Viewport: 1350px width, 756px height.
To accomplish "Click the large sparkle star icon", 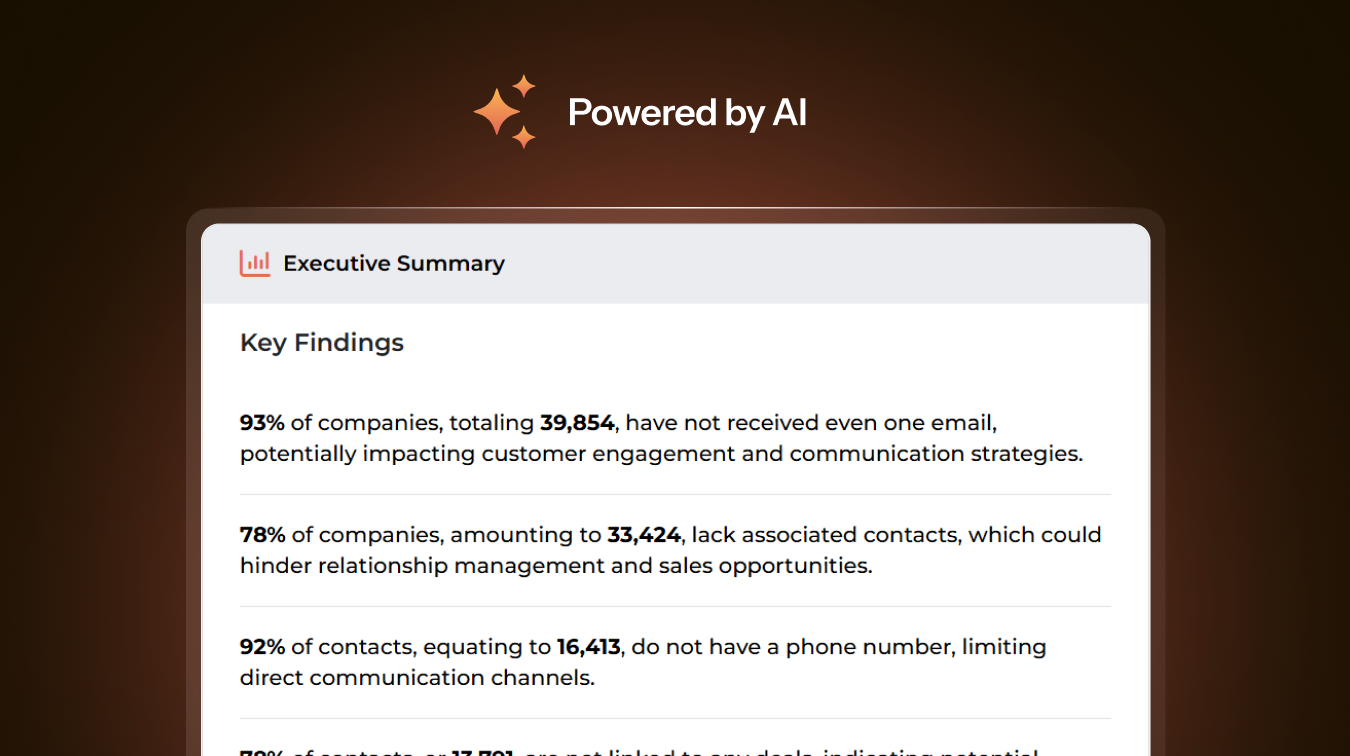I will pyautogui.click(x=496, y=111).
